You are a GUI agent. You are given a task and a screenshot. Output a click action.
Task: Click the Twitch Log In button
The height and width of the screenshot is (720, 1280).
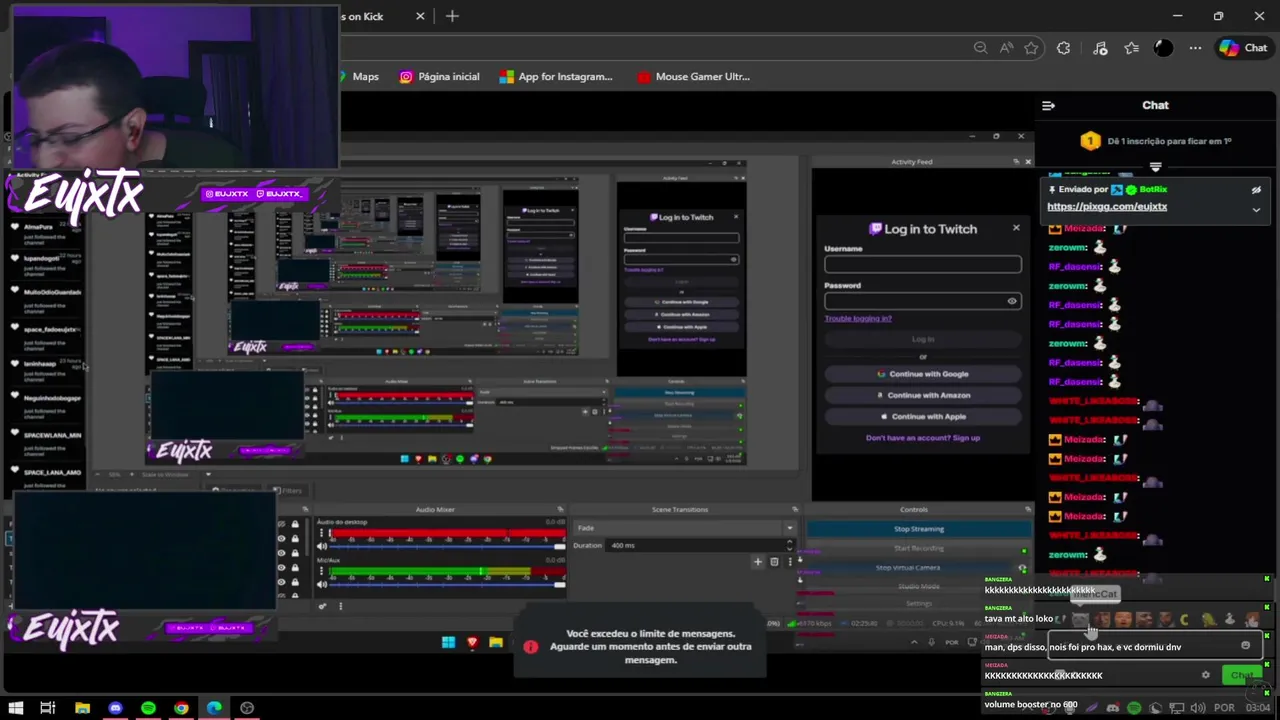[x=922, y=339]
